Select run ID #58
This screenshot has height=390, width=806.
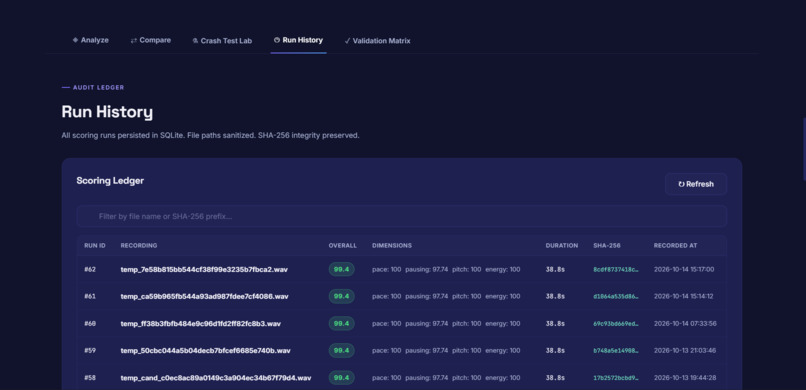(90, 378)
